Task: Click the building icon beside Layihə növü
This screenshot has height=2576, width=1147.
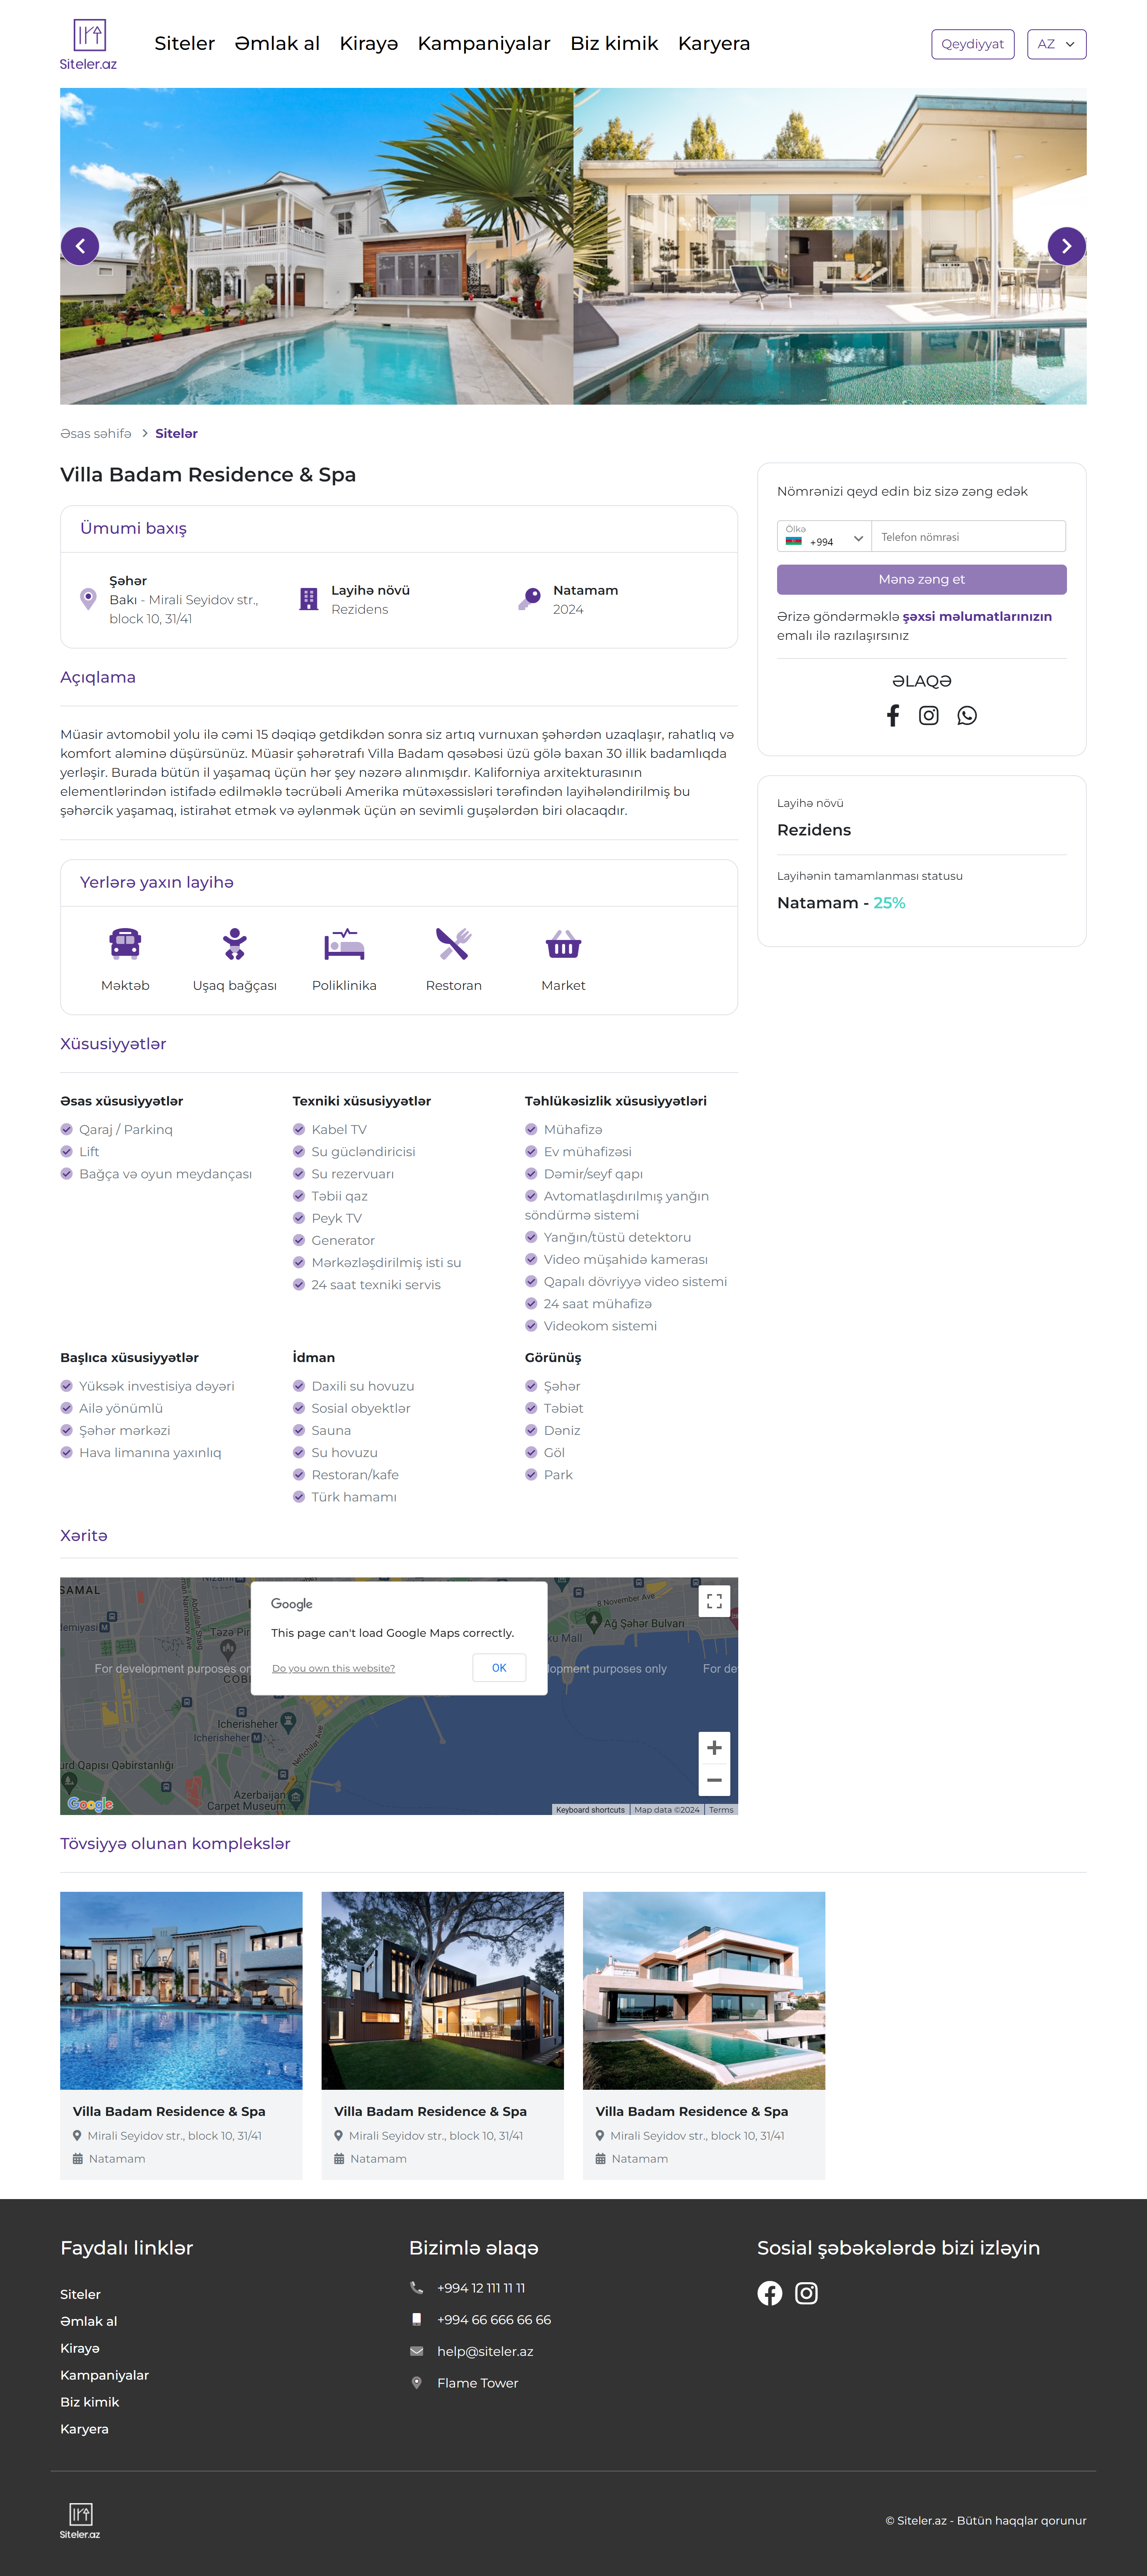Action: pos(309,599)
